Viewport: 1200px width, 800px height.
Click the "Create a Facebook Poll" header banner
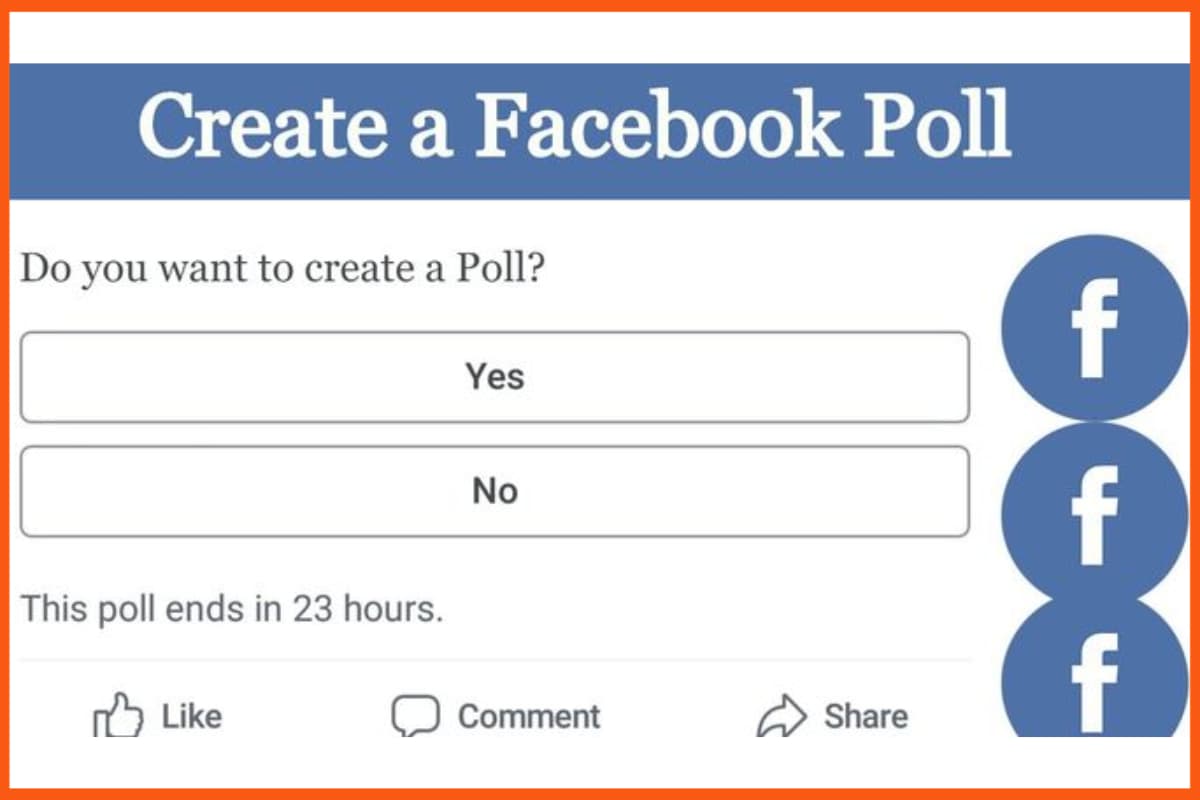coord(600,128)
